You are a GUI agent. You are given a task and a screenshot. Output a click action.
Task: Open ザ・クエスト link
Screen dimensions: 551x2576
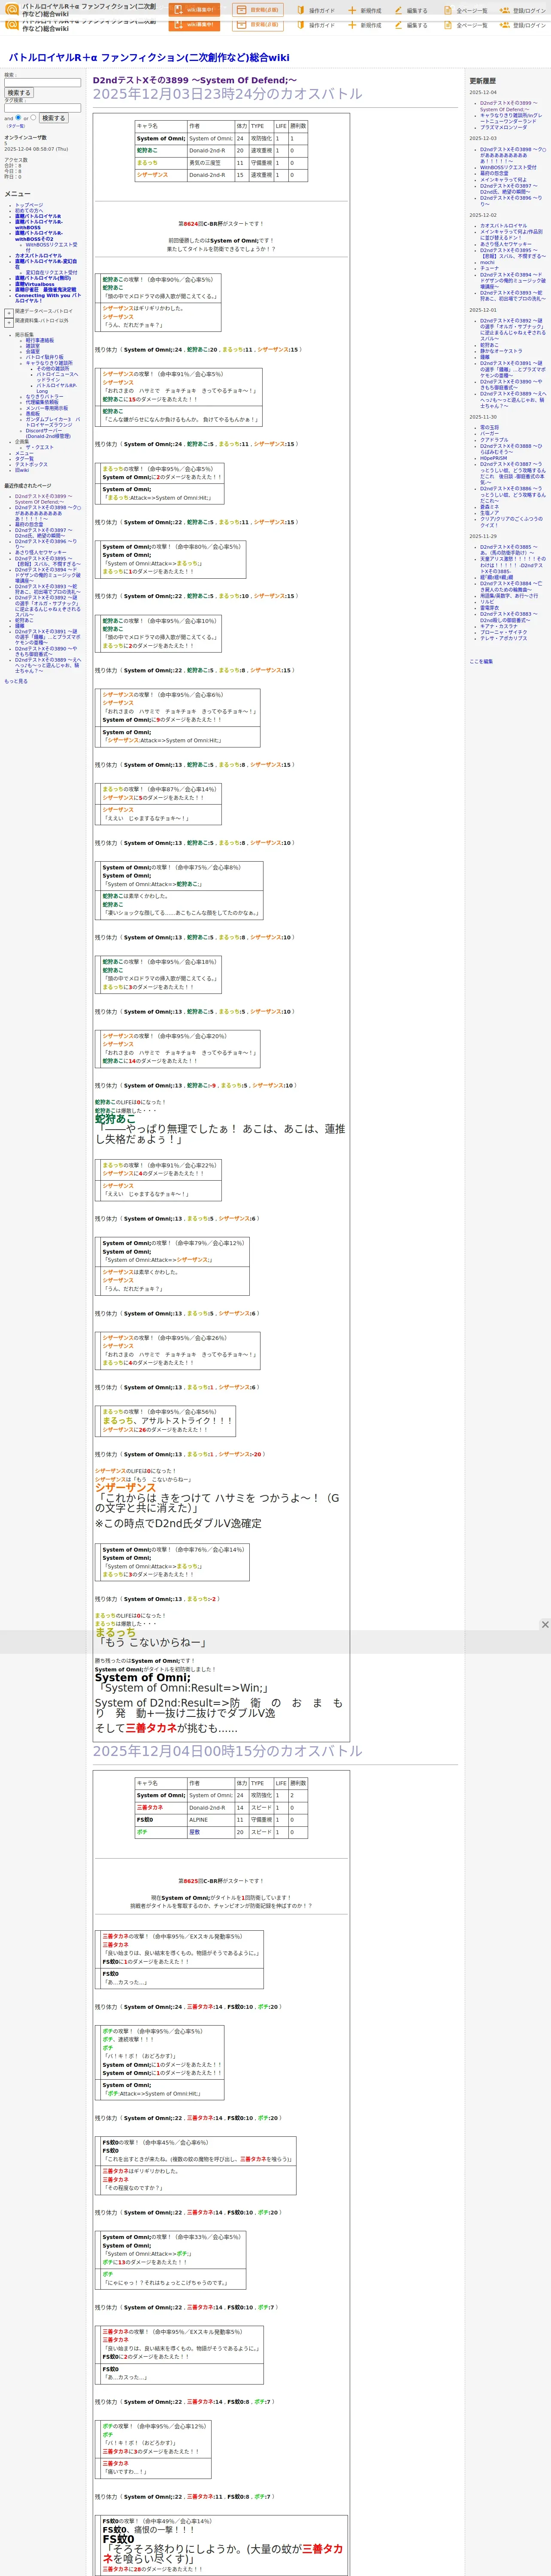(39, 447)
